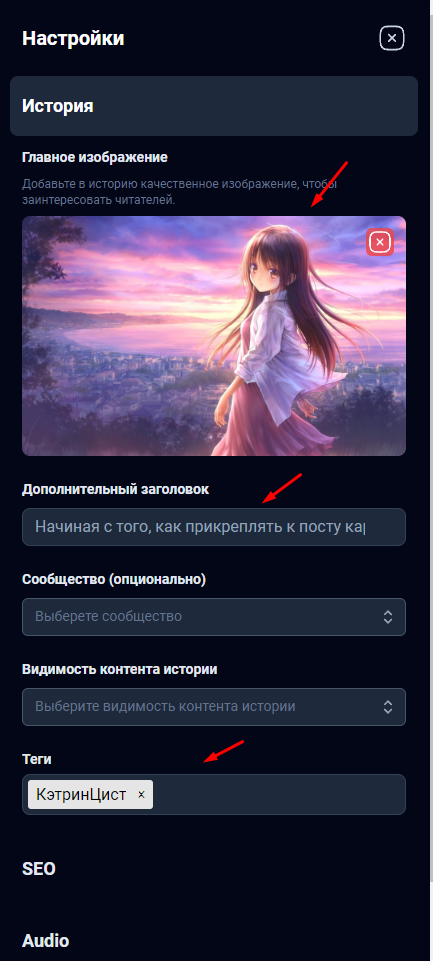Click the up-down arrows in visibility selector
433x961 pixels.
[x=388, y=707]
